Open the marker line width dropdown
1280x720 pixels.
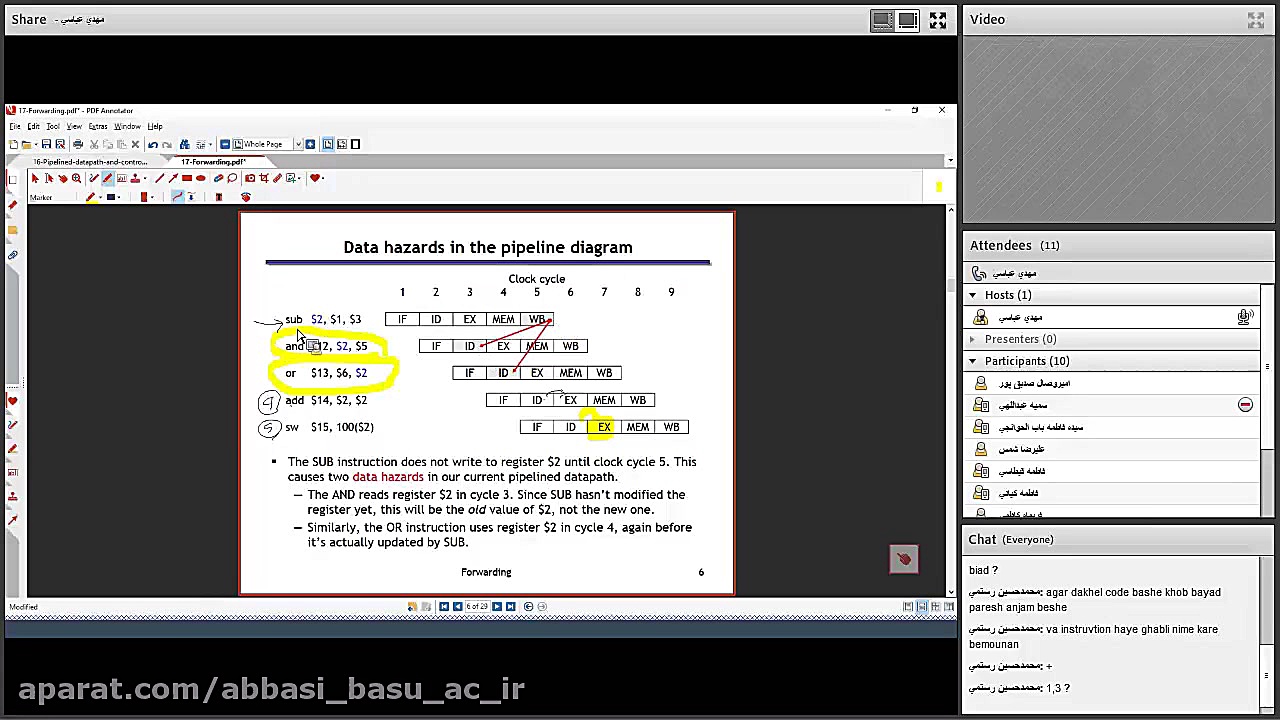click(121, 197)
